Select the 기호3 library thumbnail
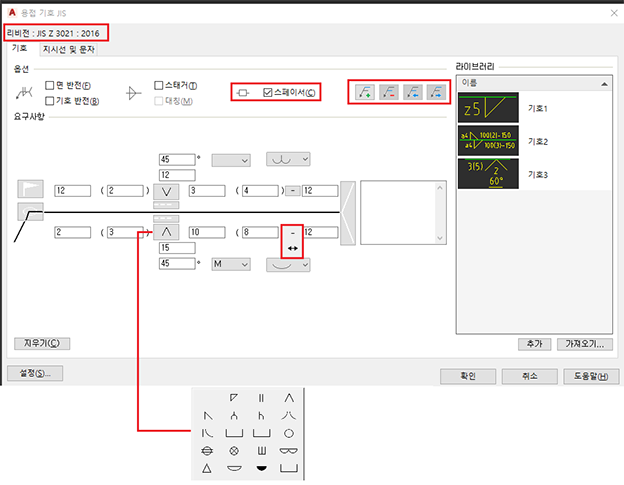The width and height of the screenshot is (624, 485). click(488, 174)
